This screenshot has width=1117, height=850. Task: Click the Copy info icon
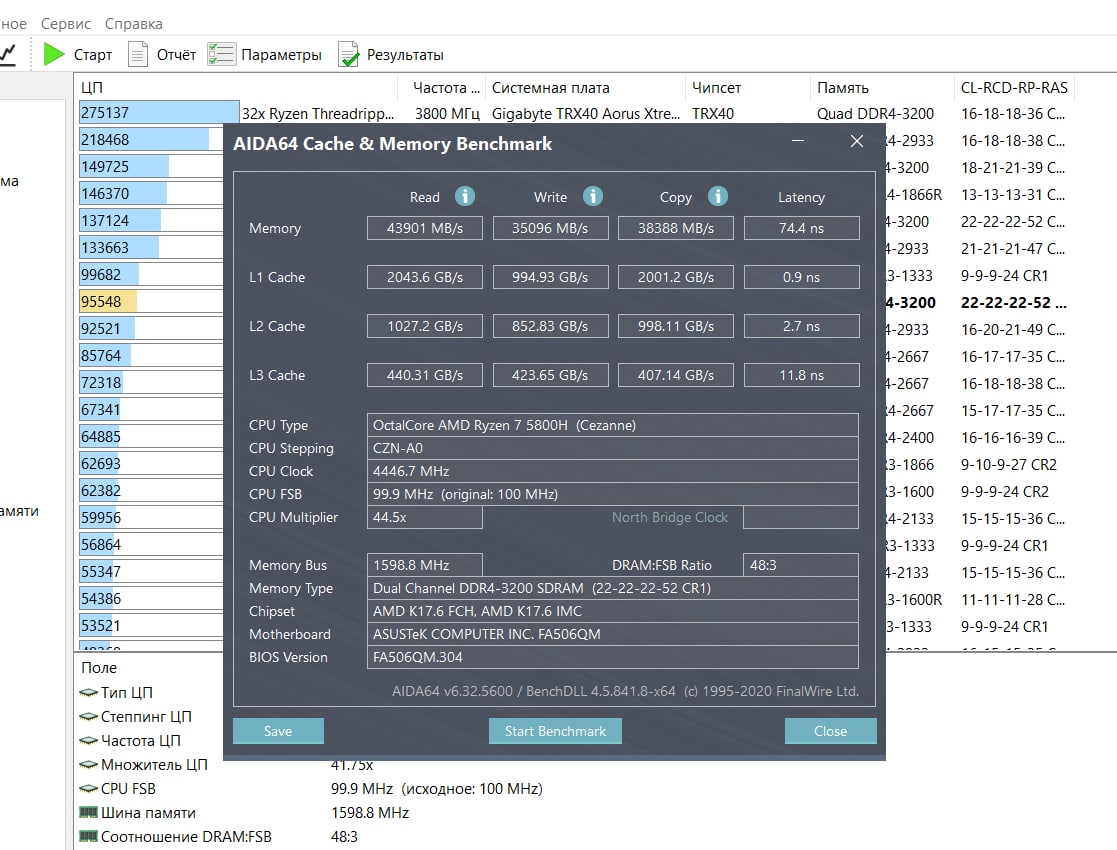(x=717, y=196)
